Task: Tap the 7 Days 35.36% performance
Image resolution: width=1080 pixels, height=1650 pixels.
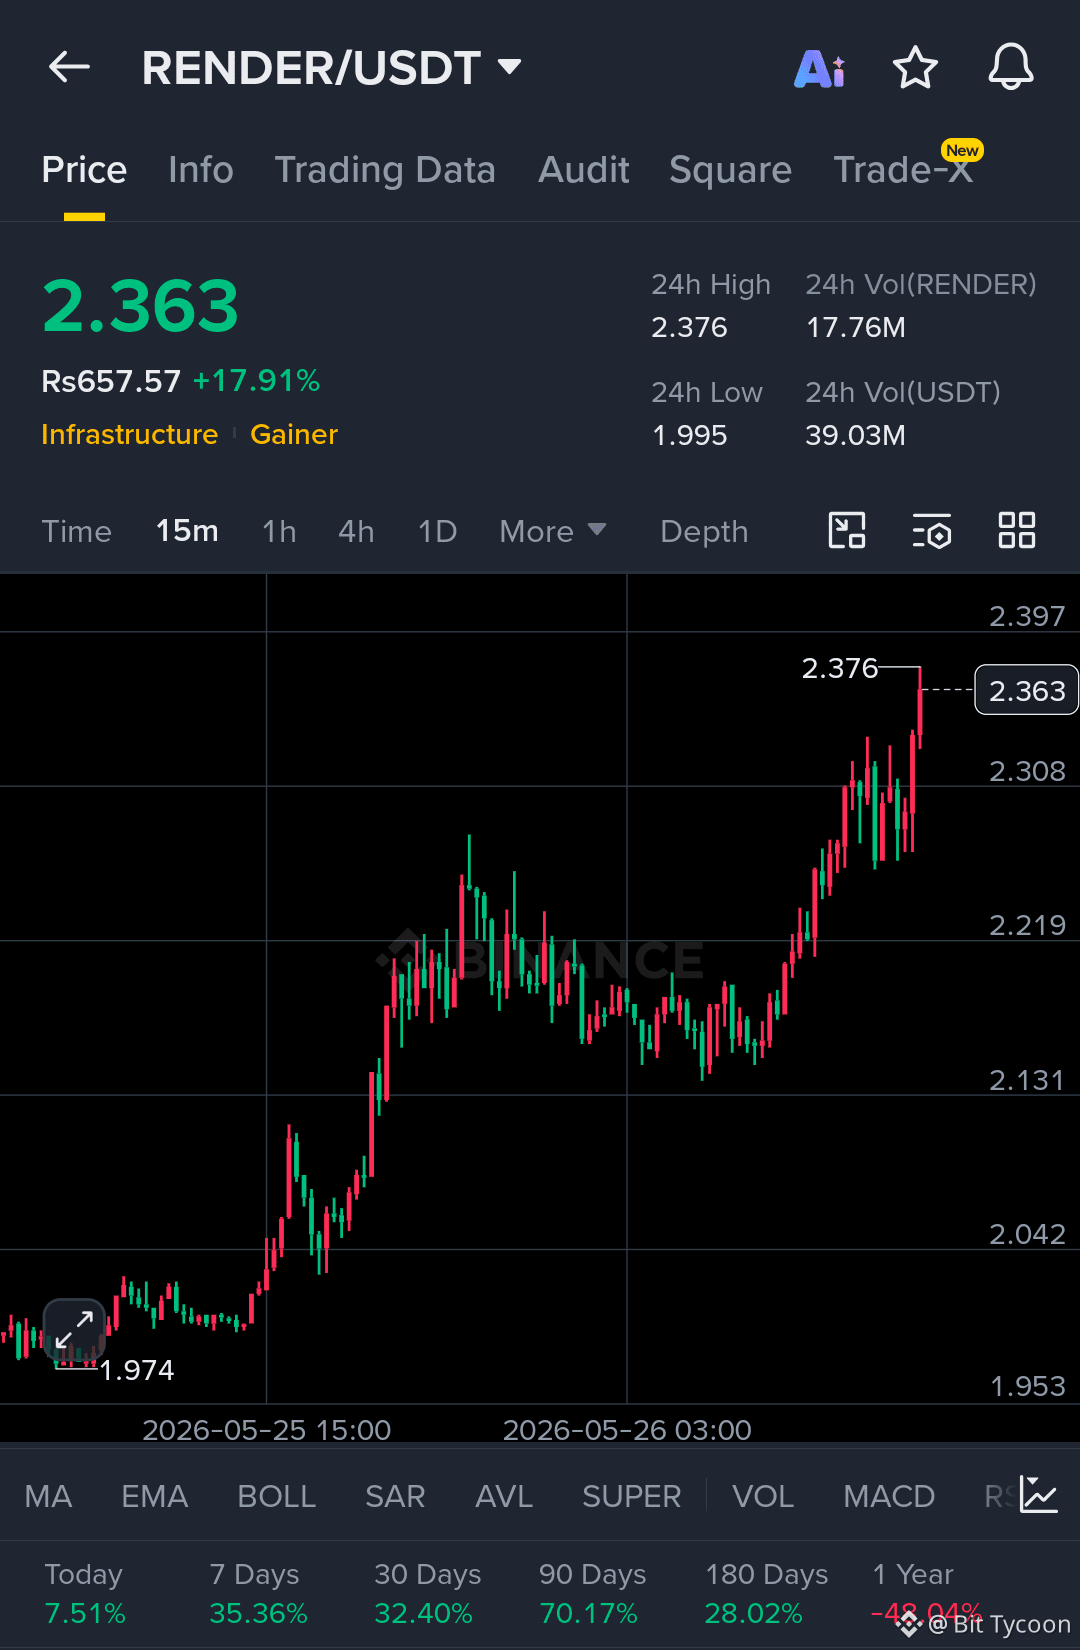Action: tap(258, 1593)
